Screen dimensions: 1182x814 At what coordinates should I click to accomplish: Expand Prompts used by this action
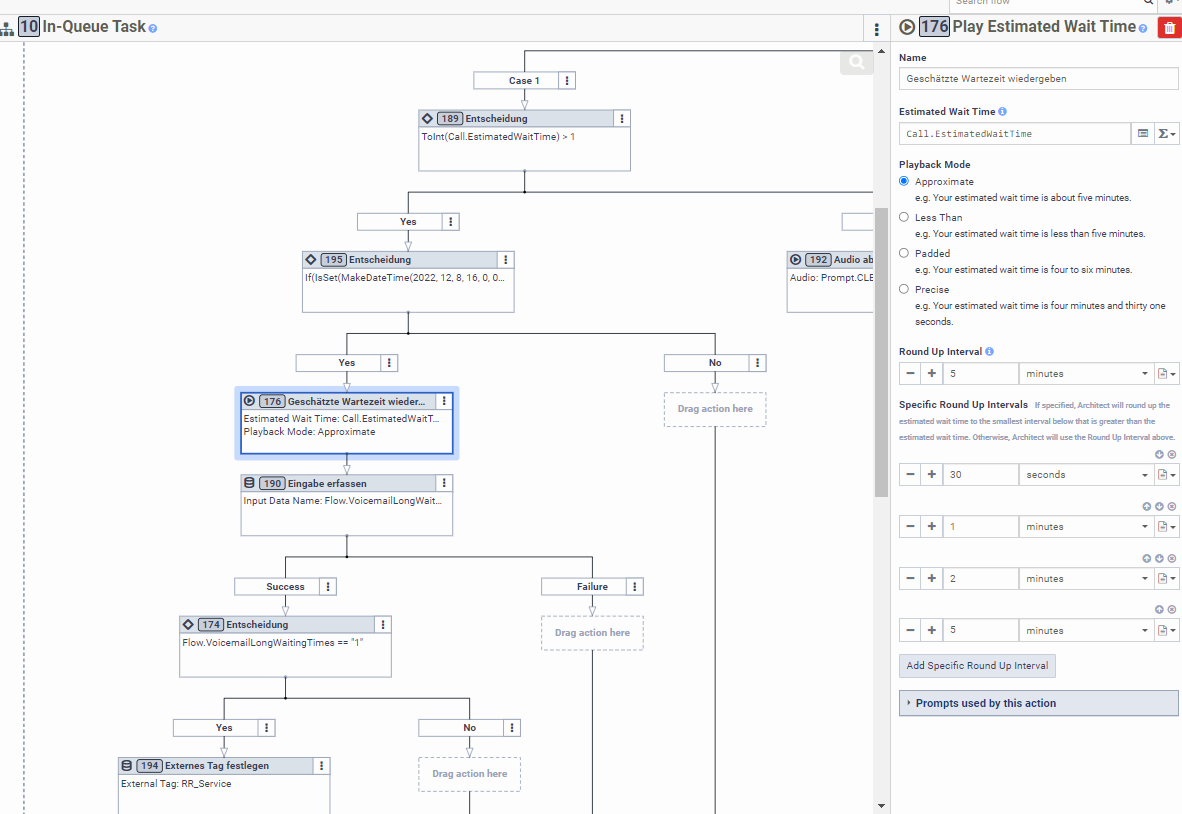coord(1038,703)
